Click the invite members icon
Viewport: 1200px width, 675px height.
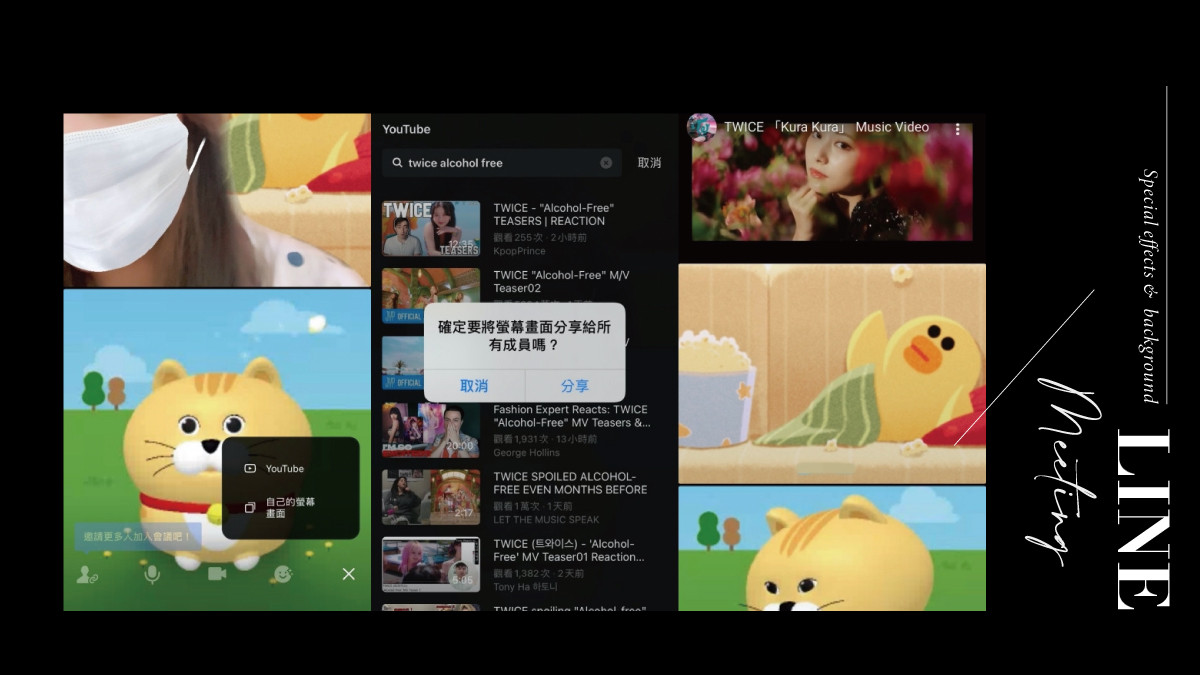click(88, 574)
